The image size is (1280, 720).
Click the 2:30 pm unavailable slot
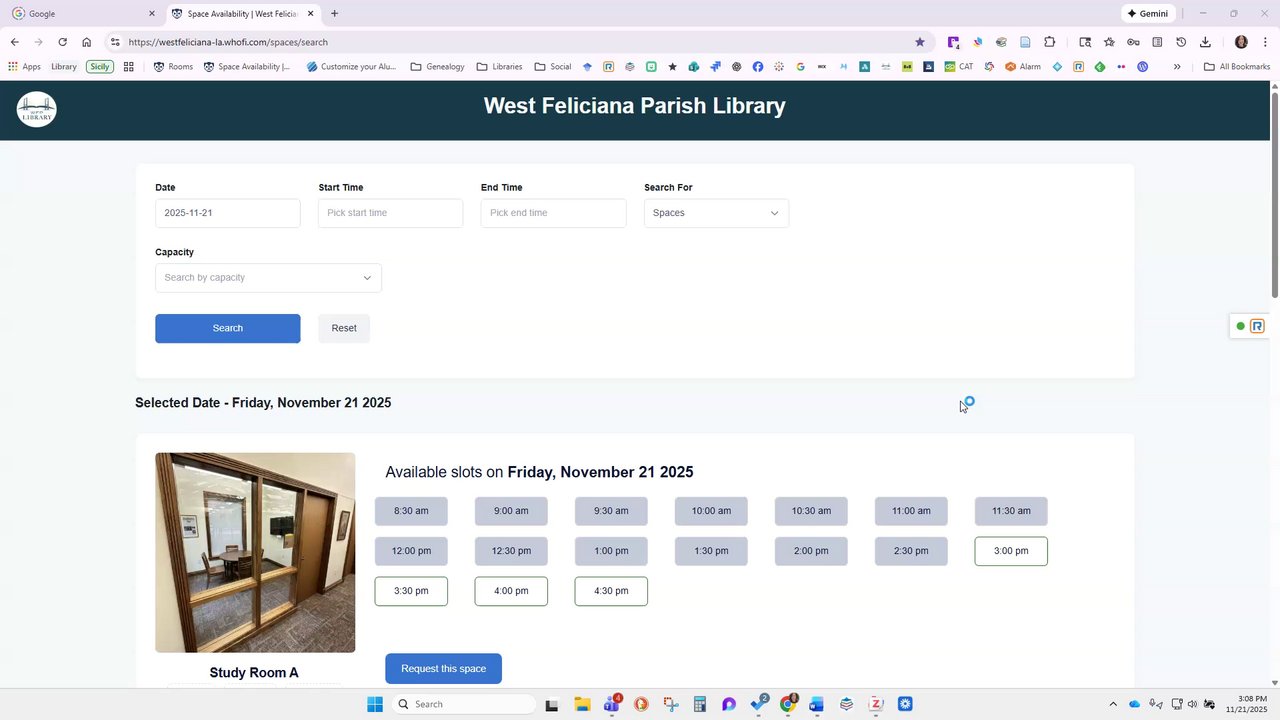coord(911,551)
